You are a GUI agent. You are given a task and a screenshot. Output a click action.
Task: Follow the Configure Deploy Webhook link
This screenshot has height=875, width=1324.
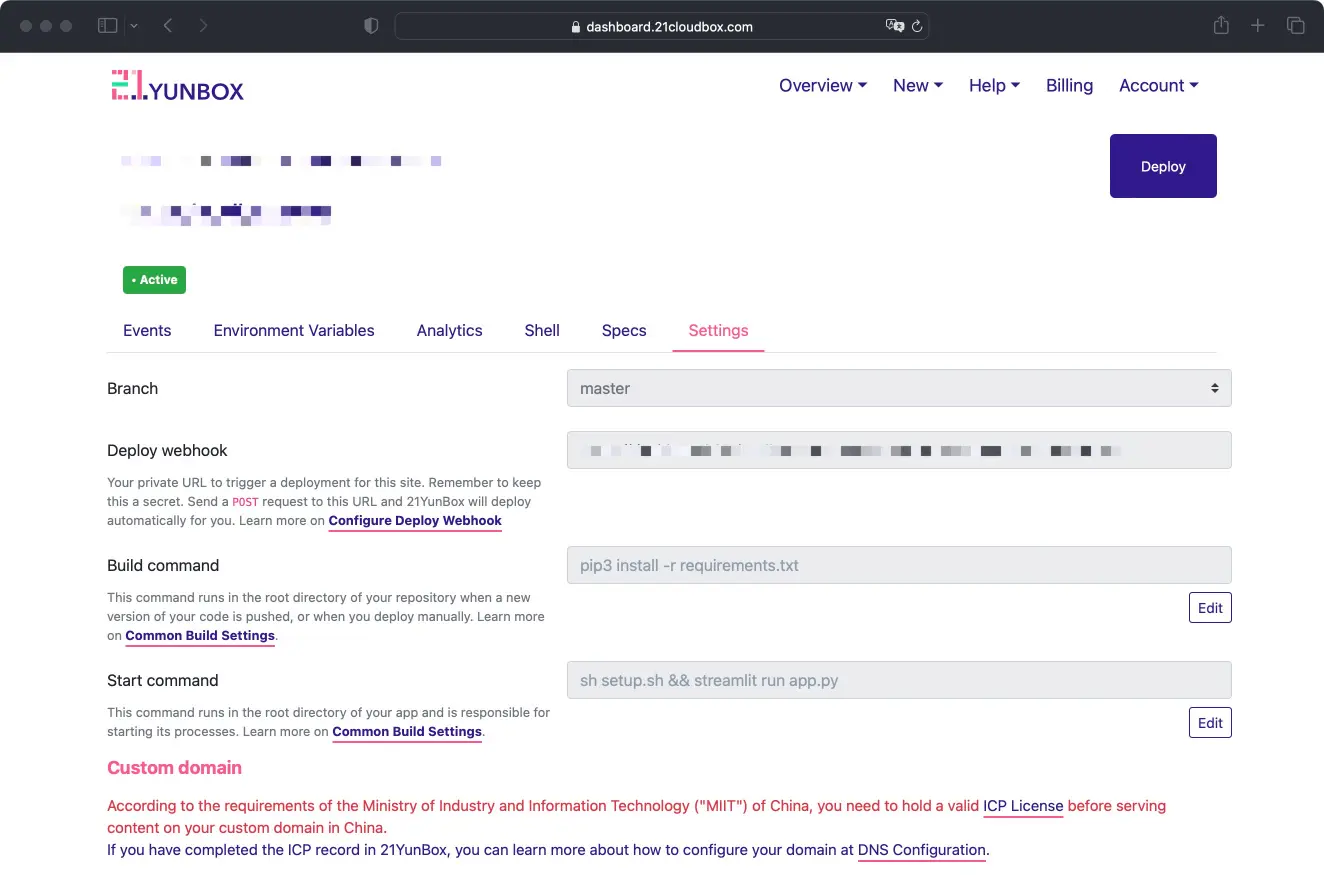415,521
